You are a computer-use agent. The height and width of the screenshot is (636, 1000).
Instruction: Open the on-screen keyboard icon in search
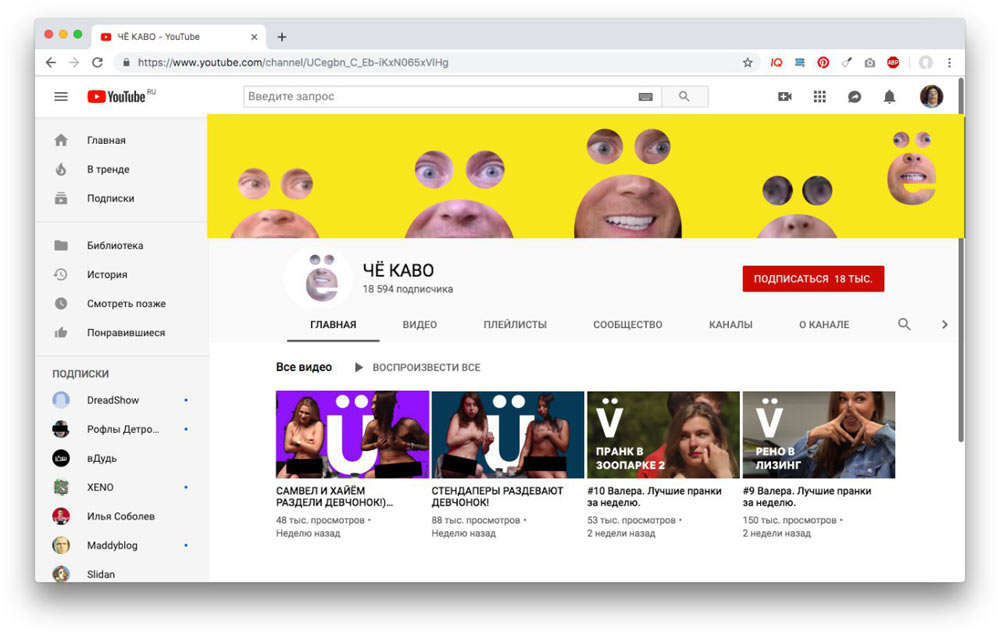pyautogui.click(x=645, y=97)
